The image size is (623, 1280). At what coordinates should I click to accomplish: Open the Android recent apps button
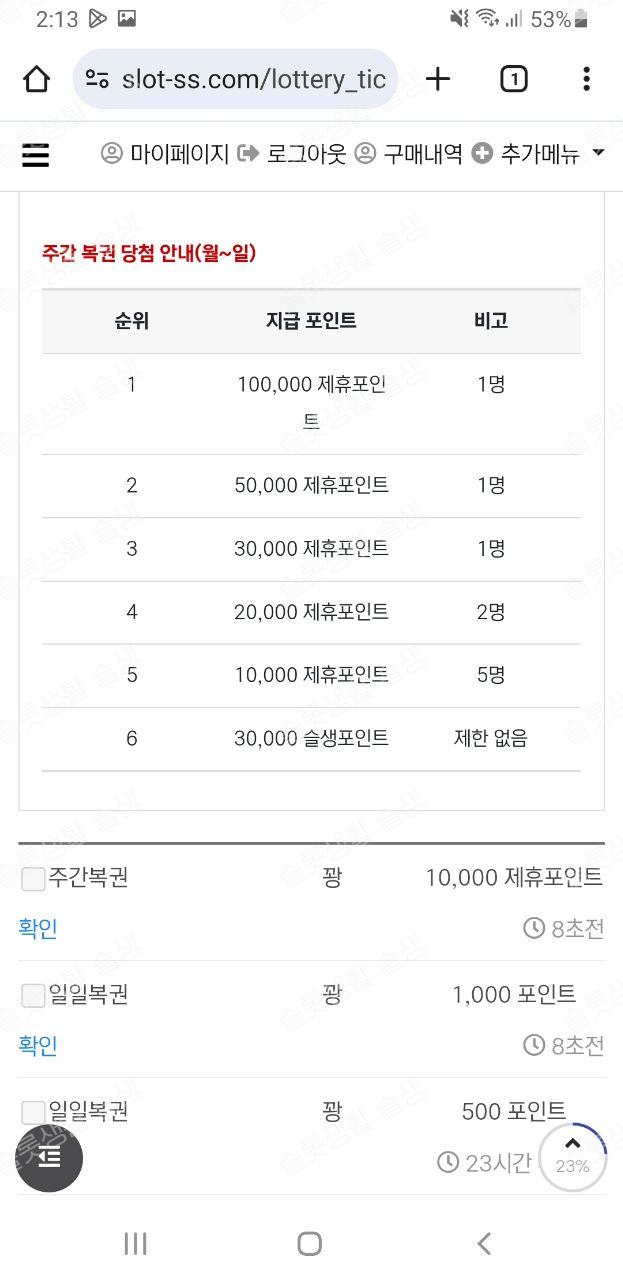pyautogui.click(x=135, y=1243)
